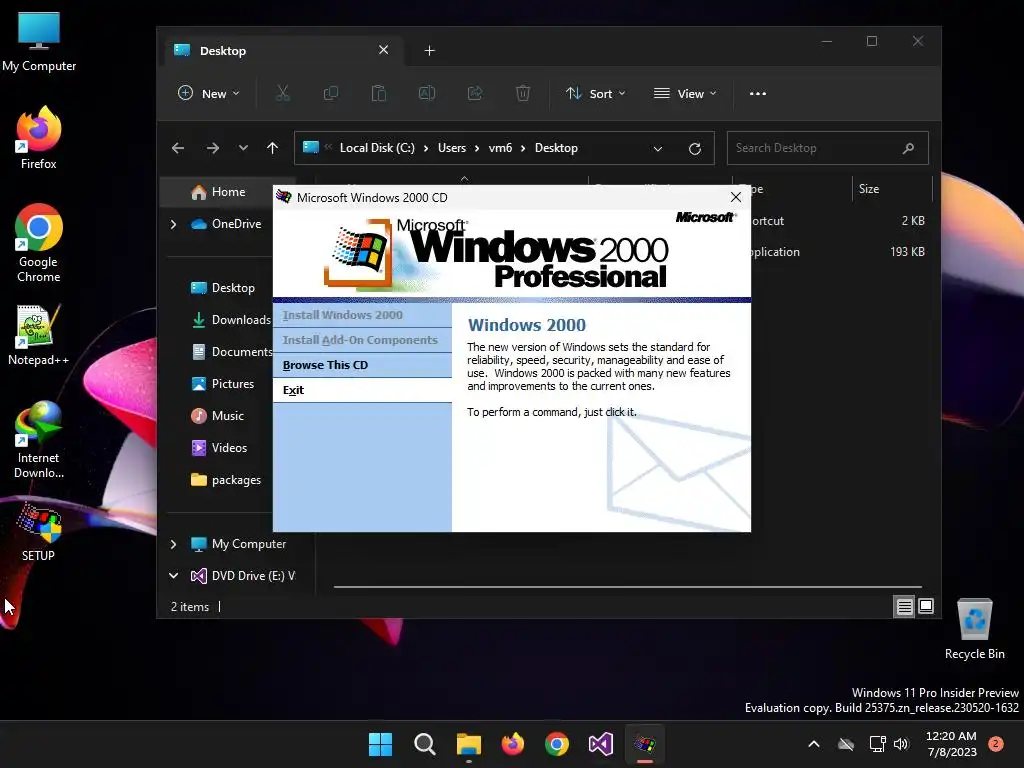
Task: Open Chrome from the taskbar
Action: pyautogui.click(x=556, y=744)
